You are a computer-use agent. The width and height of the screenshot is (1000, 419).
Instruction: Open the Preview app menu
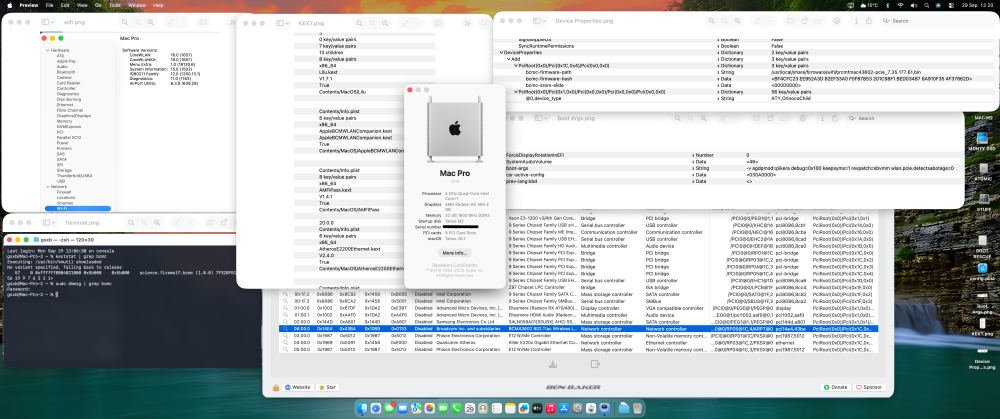pos(28,4)
